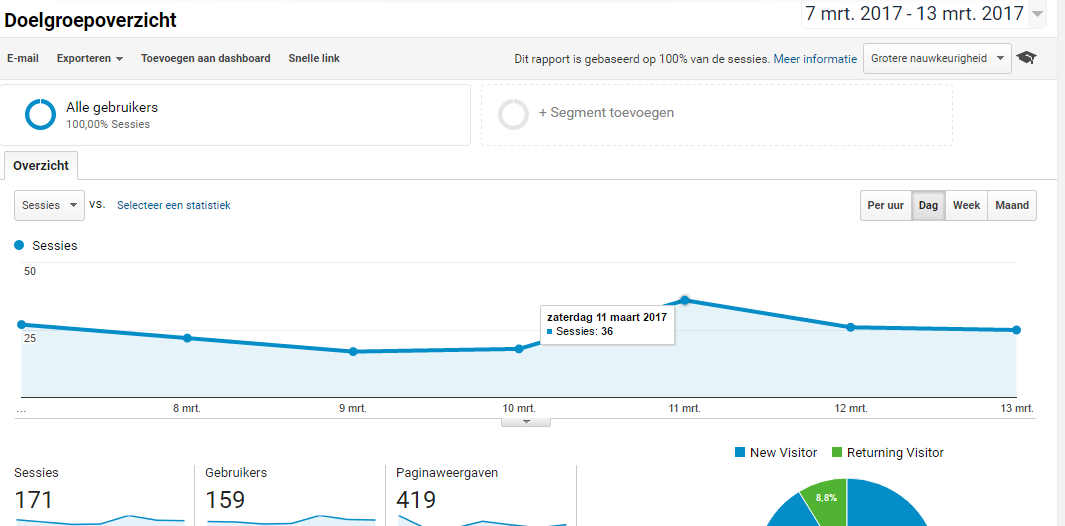Click the 10 mrt. data point on chart
The image size is (1065, 526).
coord(519,349)
